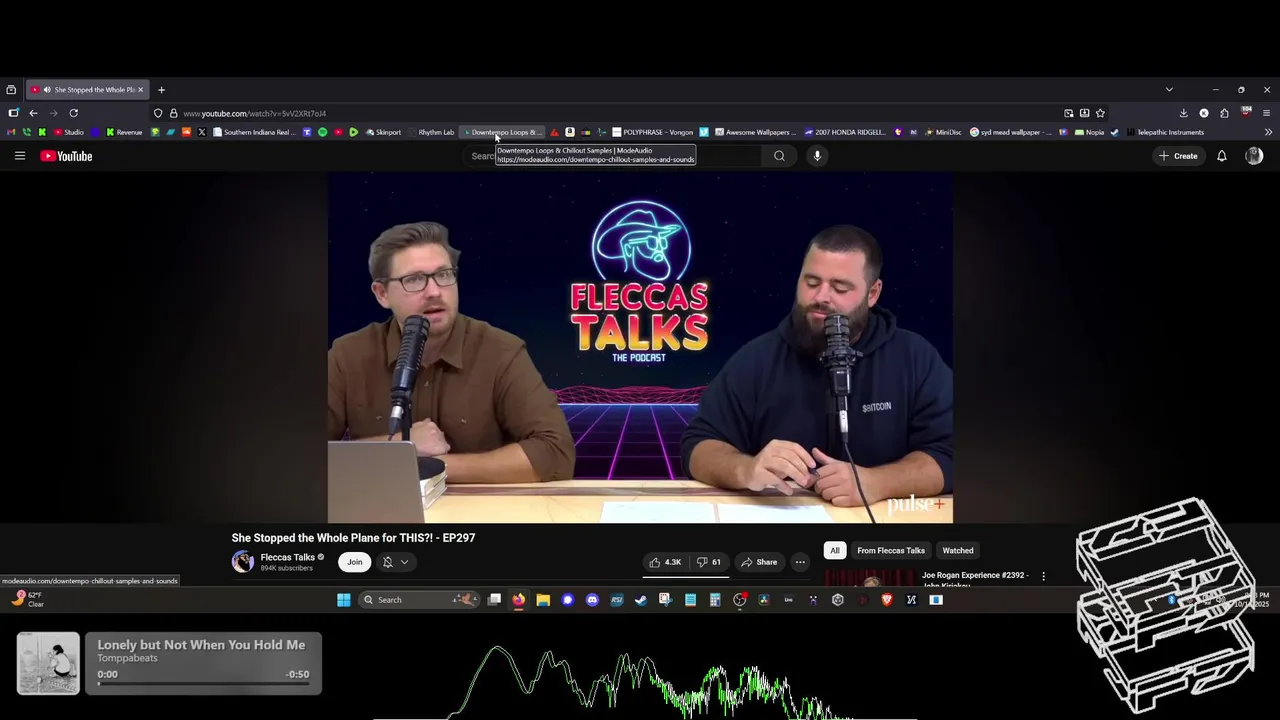The image size is (1280, 720).
Task: Open Downtempo Loops bookmark
Action: [x=502, y=132]
